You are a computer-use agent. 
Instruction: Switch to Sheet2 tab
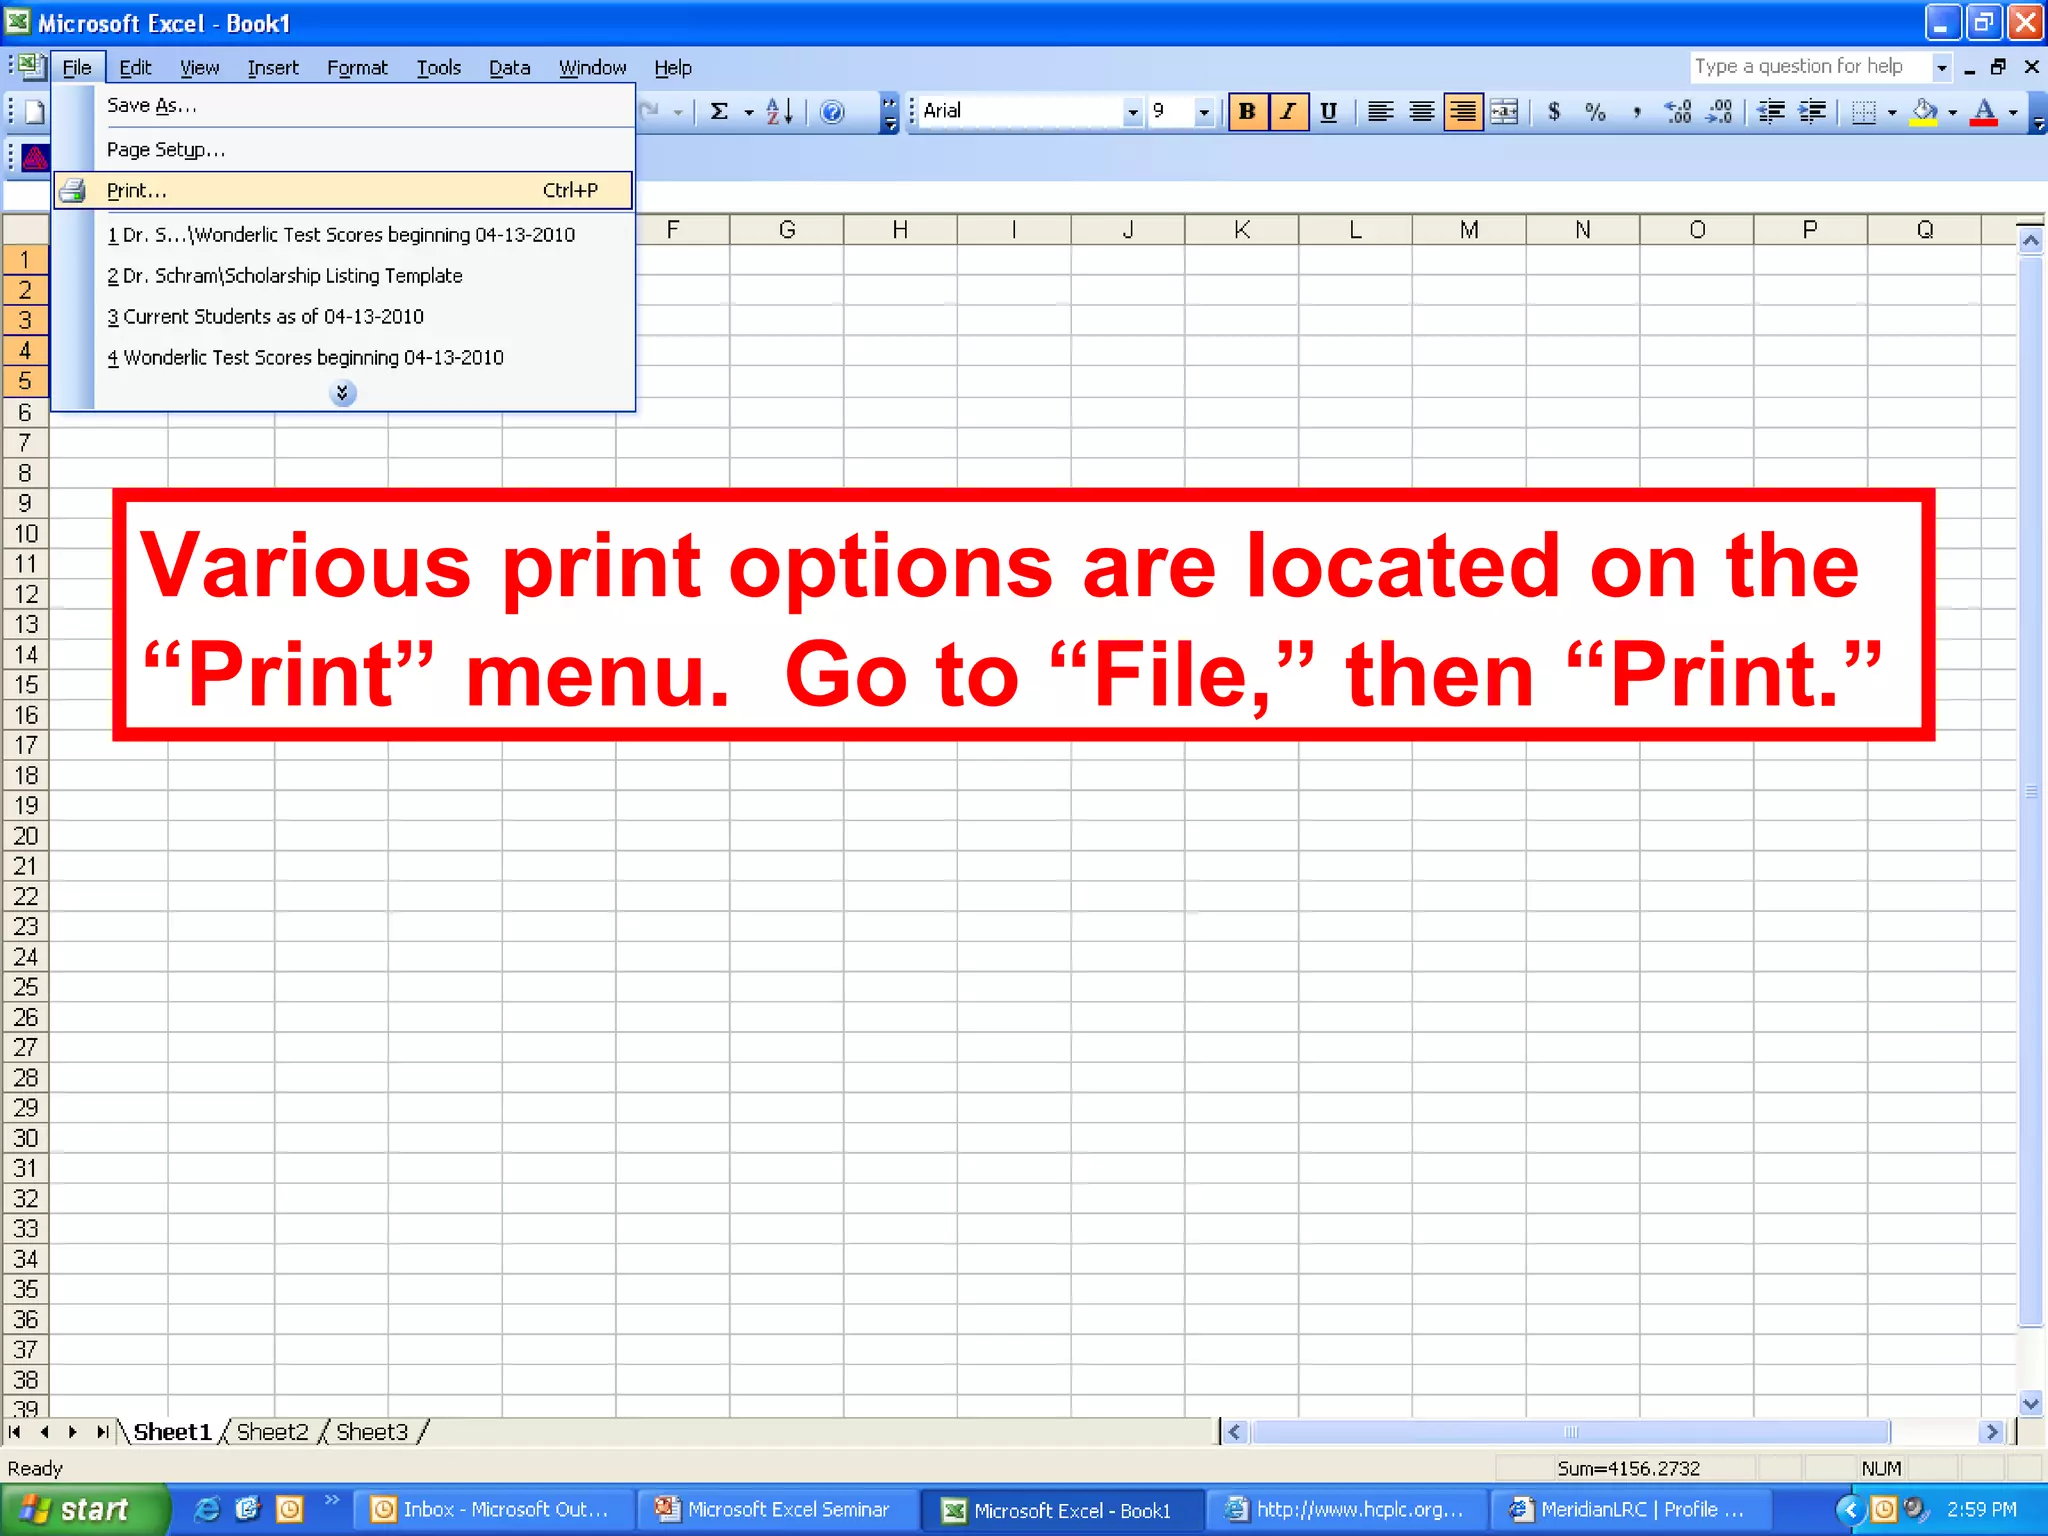(x=273, y=1432)
